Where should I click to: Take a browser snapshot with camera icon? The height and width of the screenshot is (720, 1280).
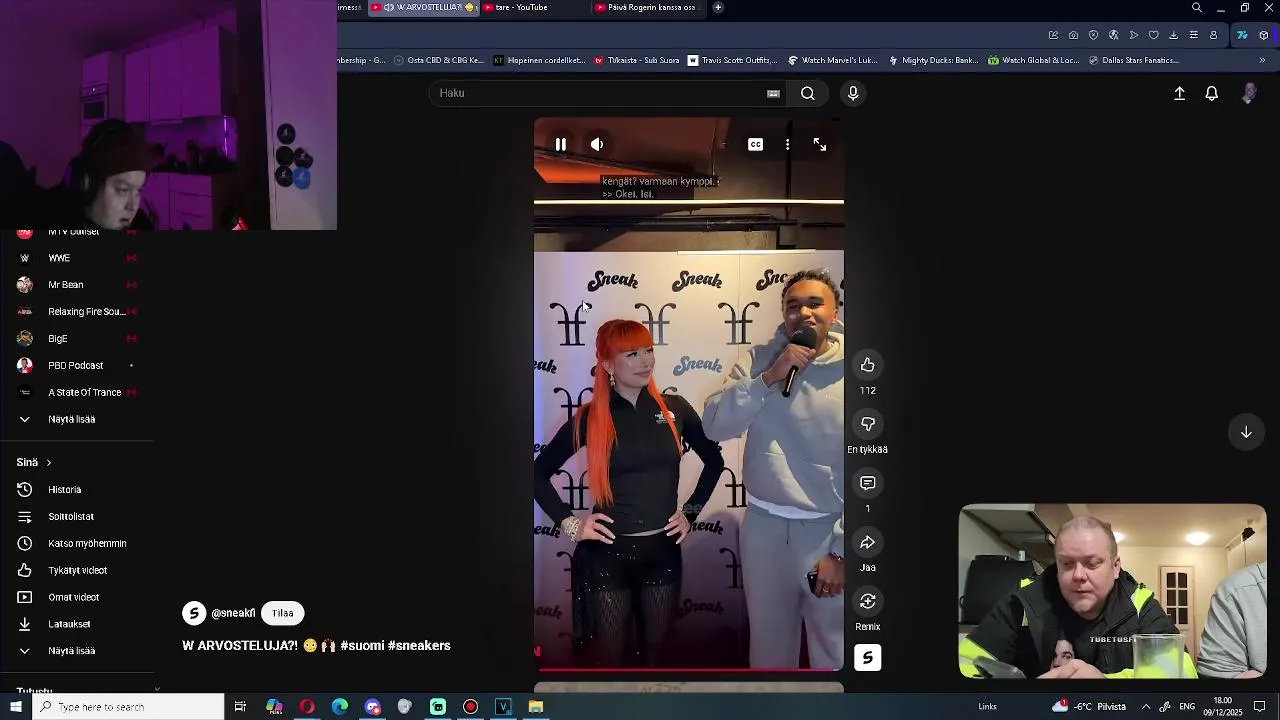tap(1073, 35)
